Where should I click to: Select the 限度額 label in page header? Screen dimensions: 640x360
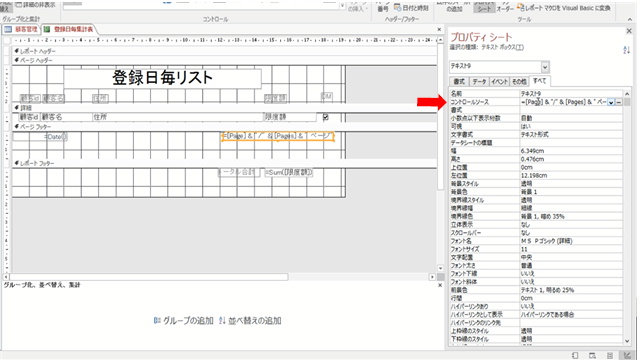(x=276, y=98)
